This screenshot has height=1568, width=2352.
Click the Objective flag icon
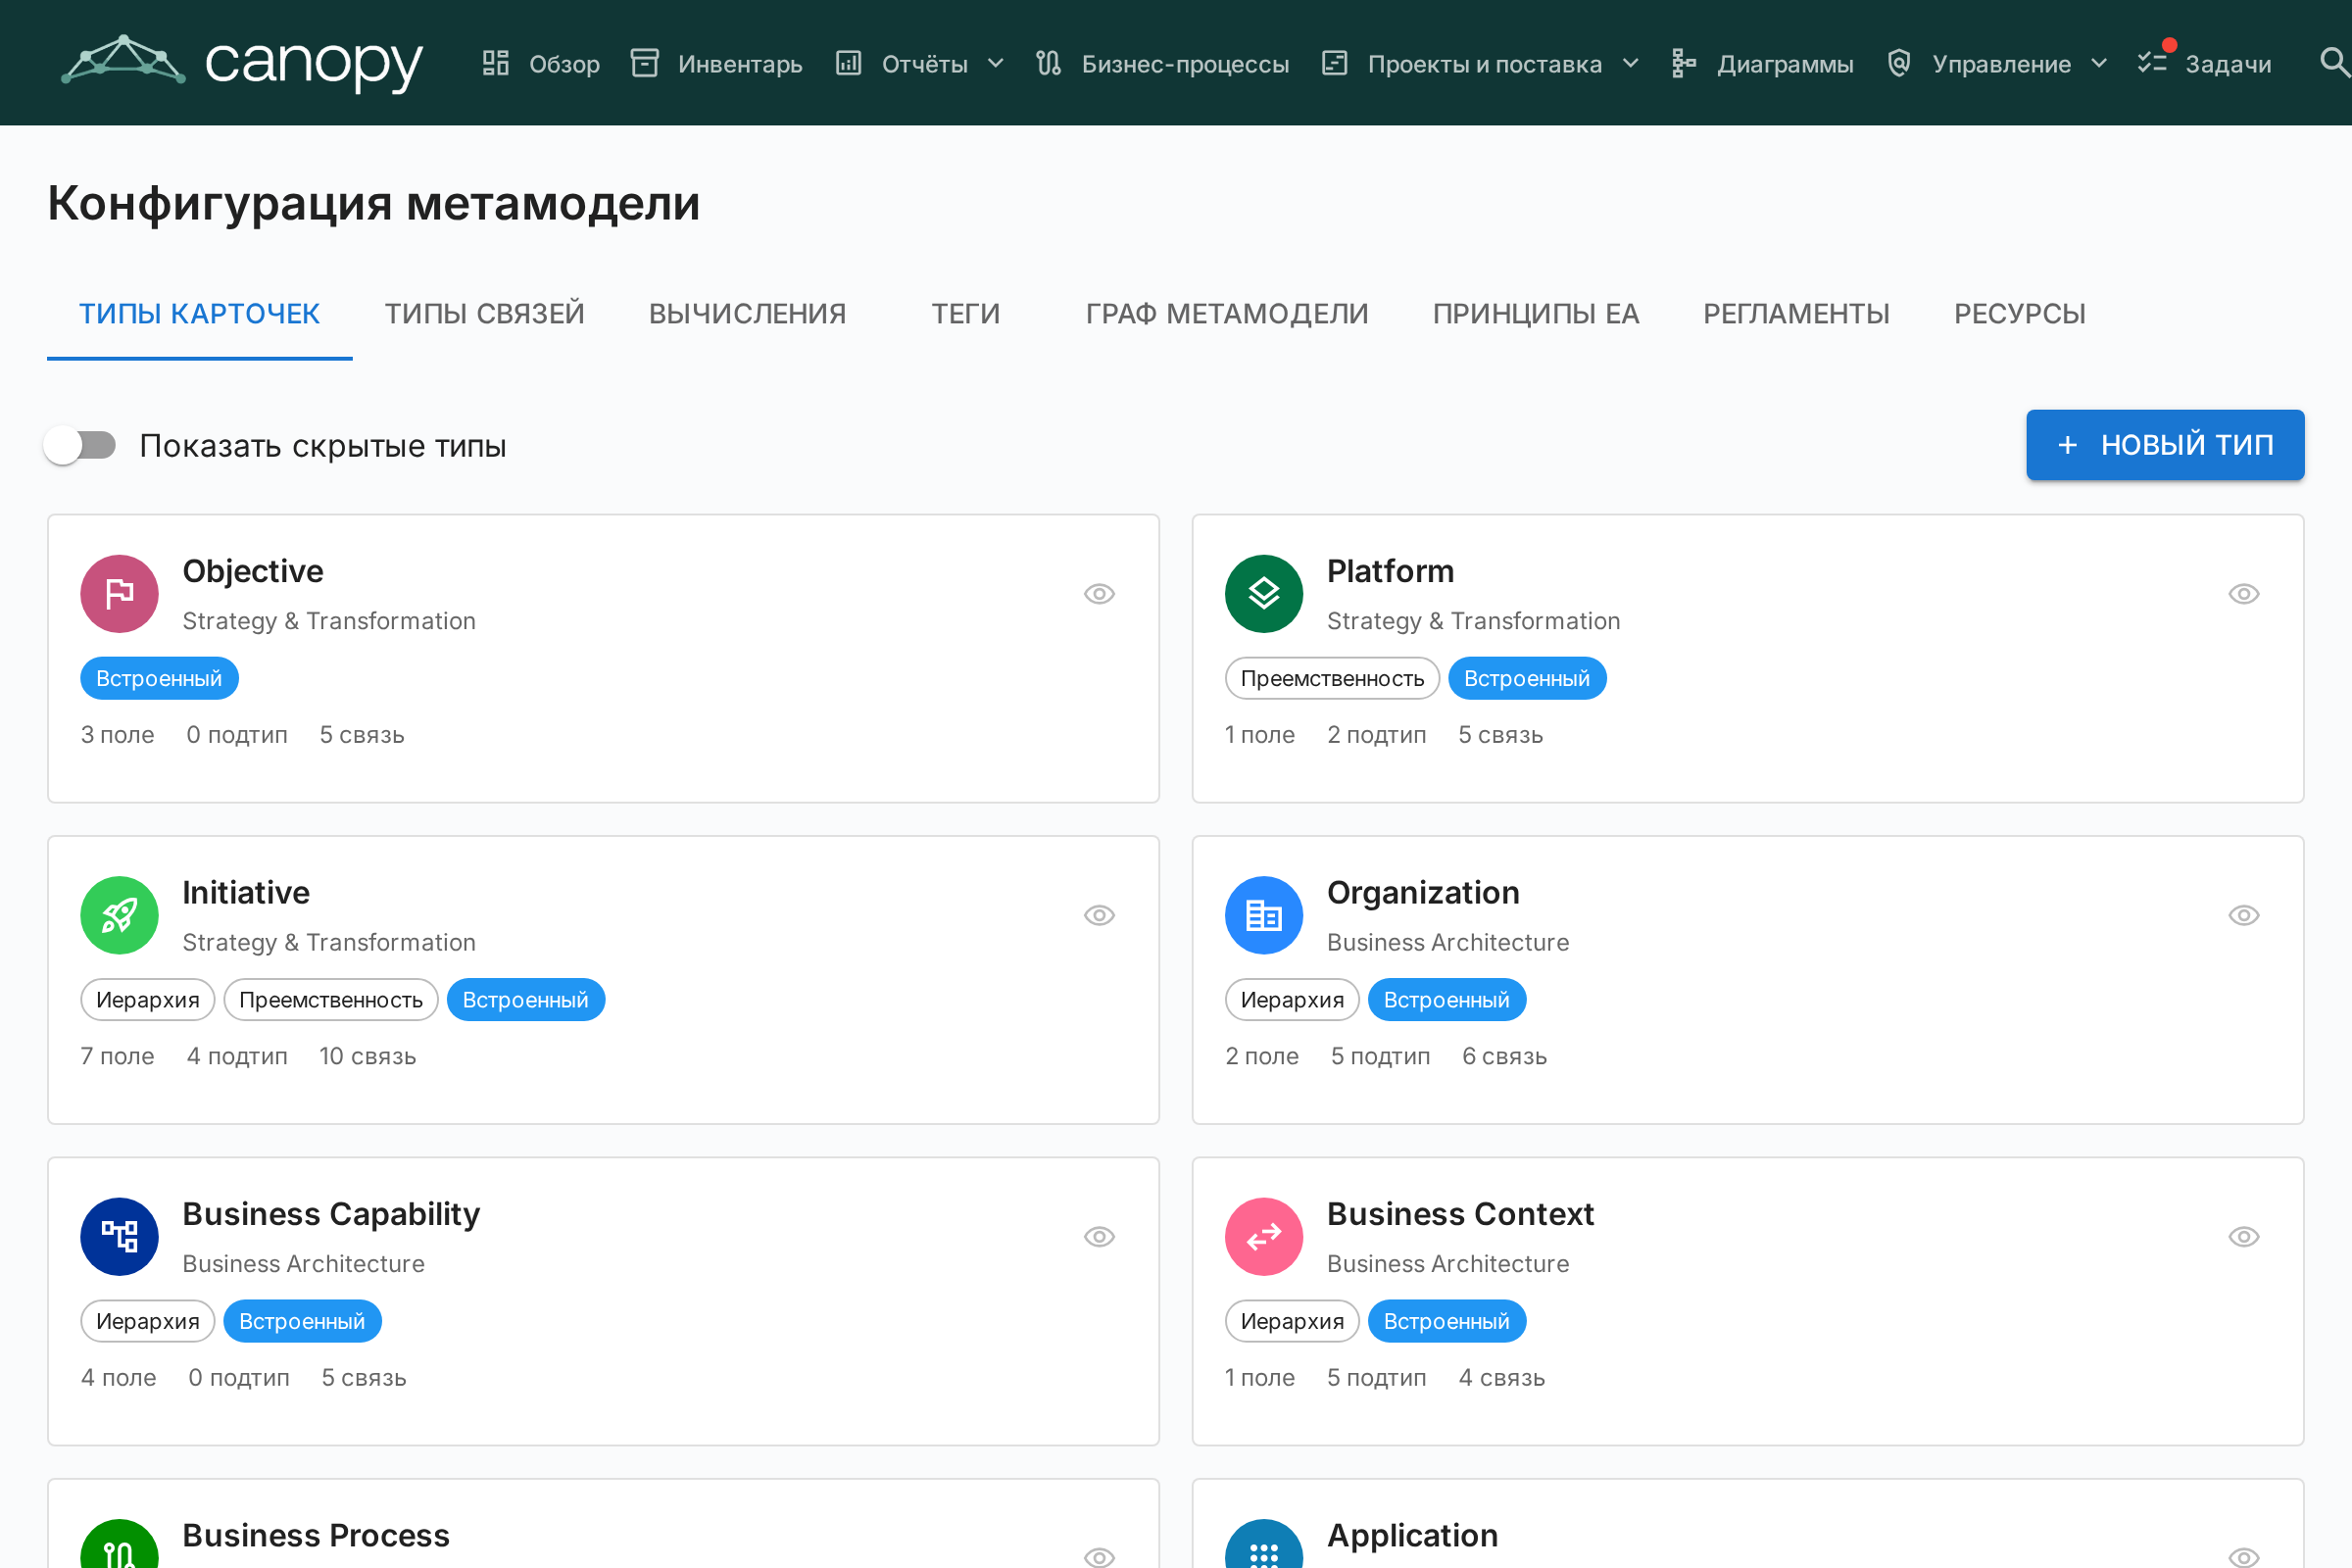point(120,594)
